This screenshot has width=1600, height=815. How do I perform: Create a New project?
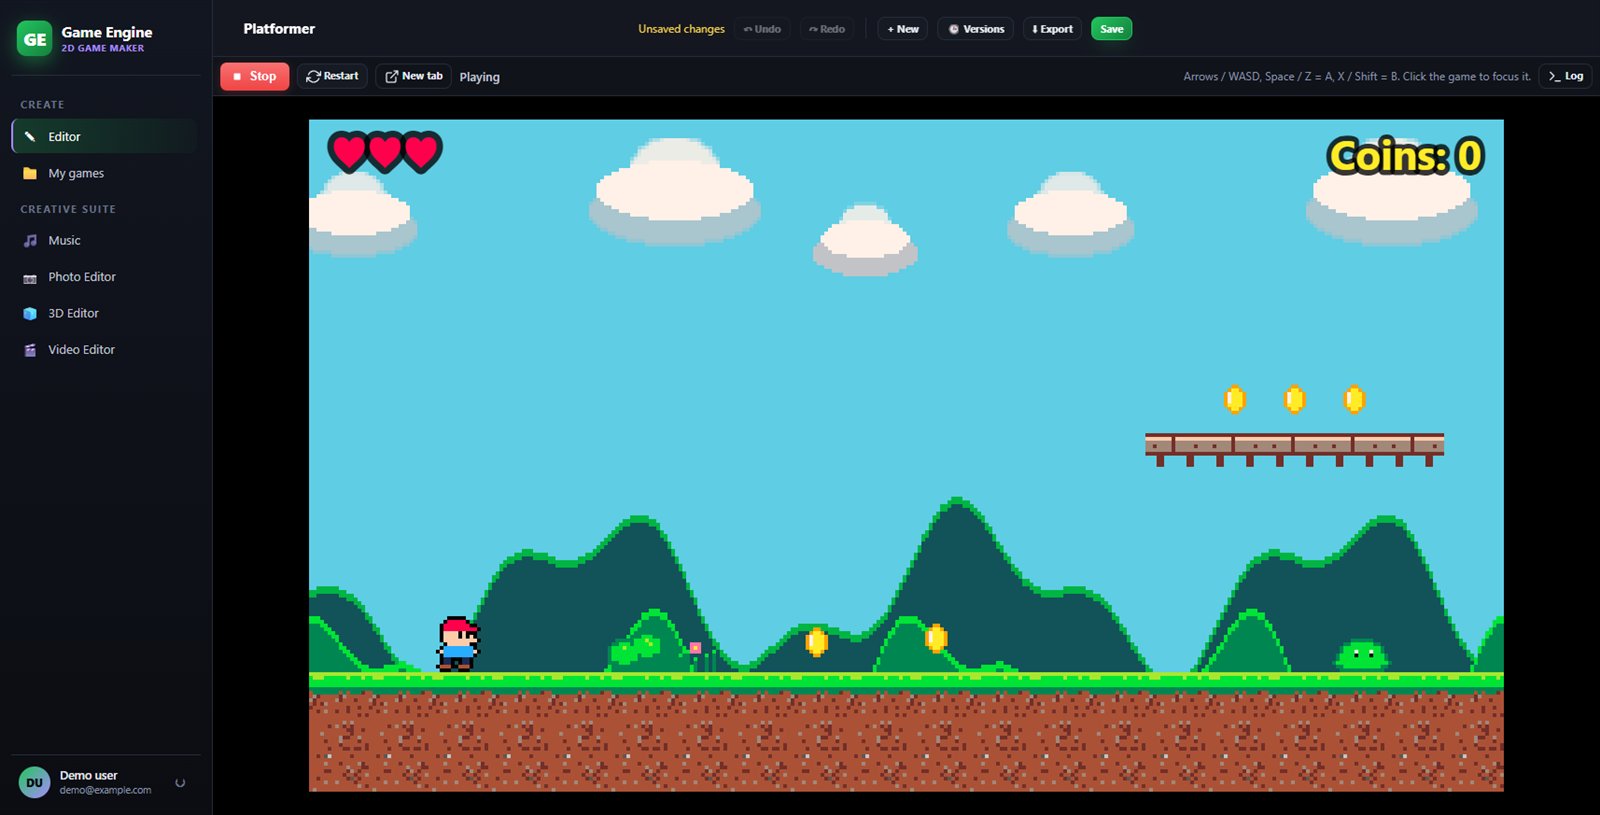tap(903, 29)
